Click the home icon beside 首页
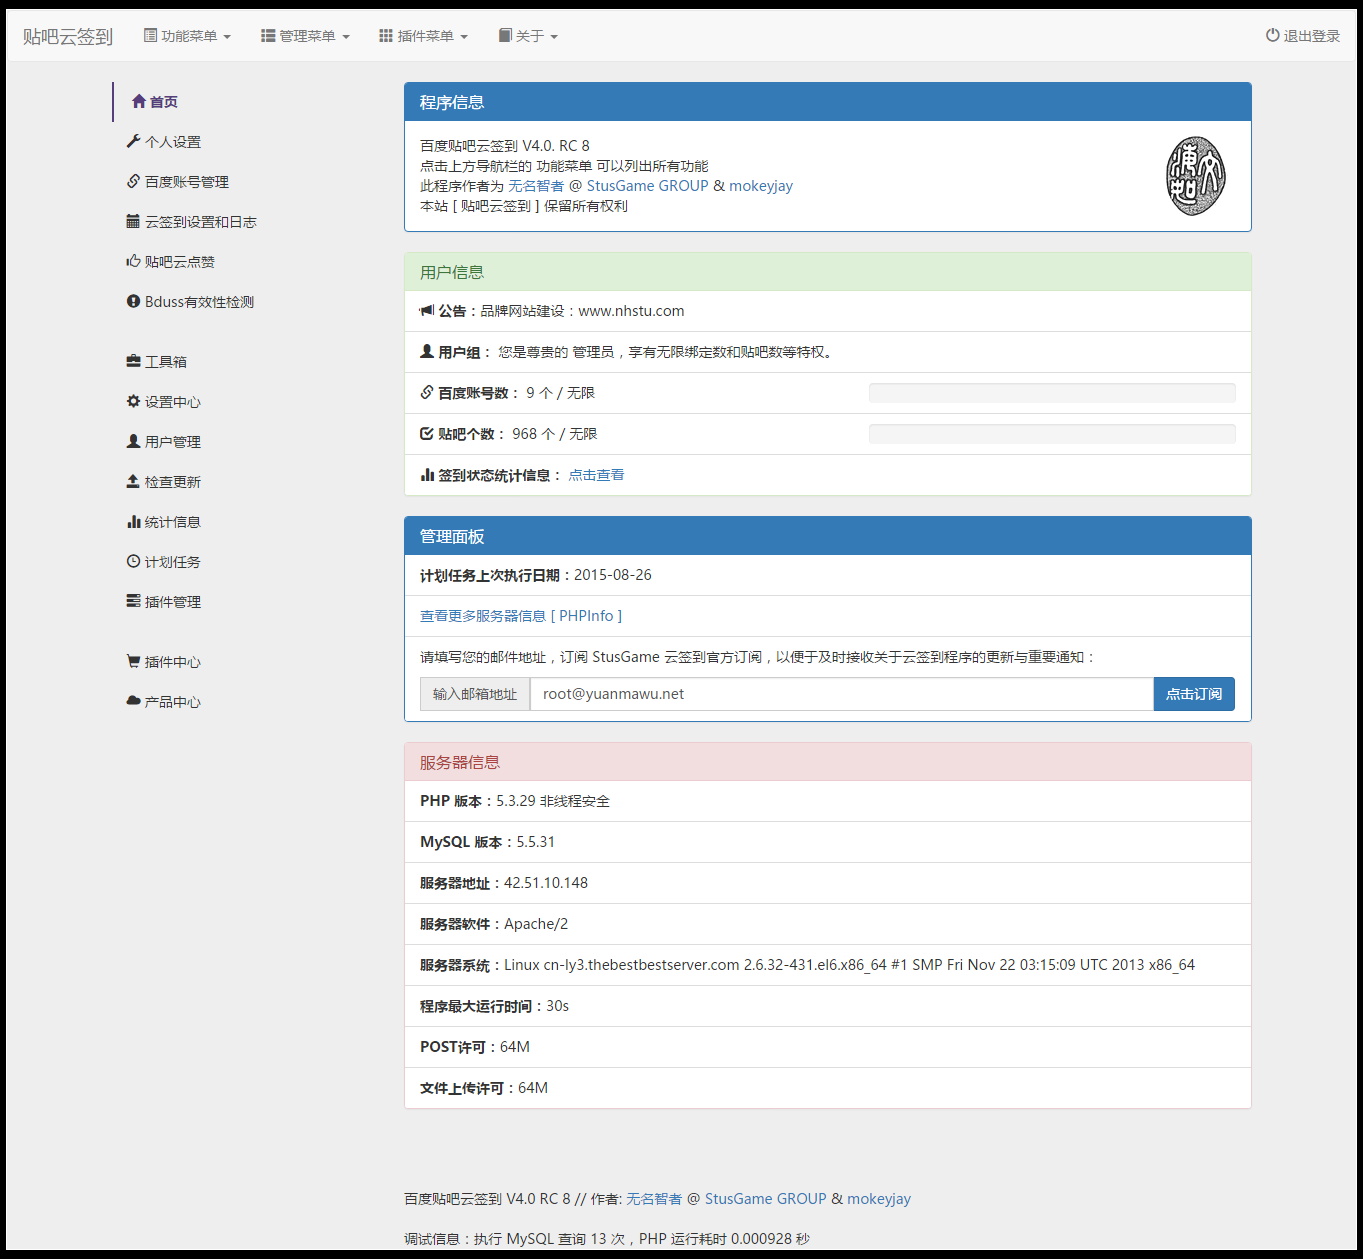The image size is (1363, 1259). point(139,101)
